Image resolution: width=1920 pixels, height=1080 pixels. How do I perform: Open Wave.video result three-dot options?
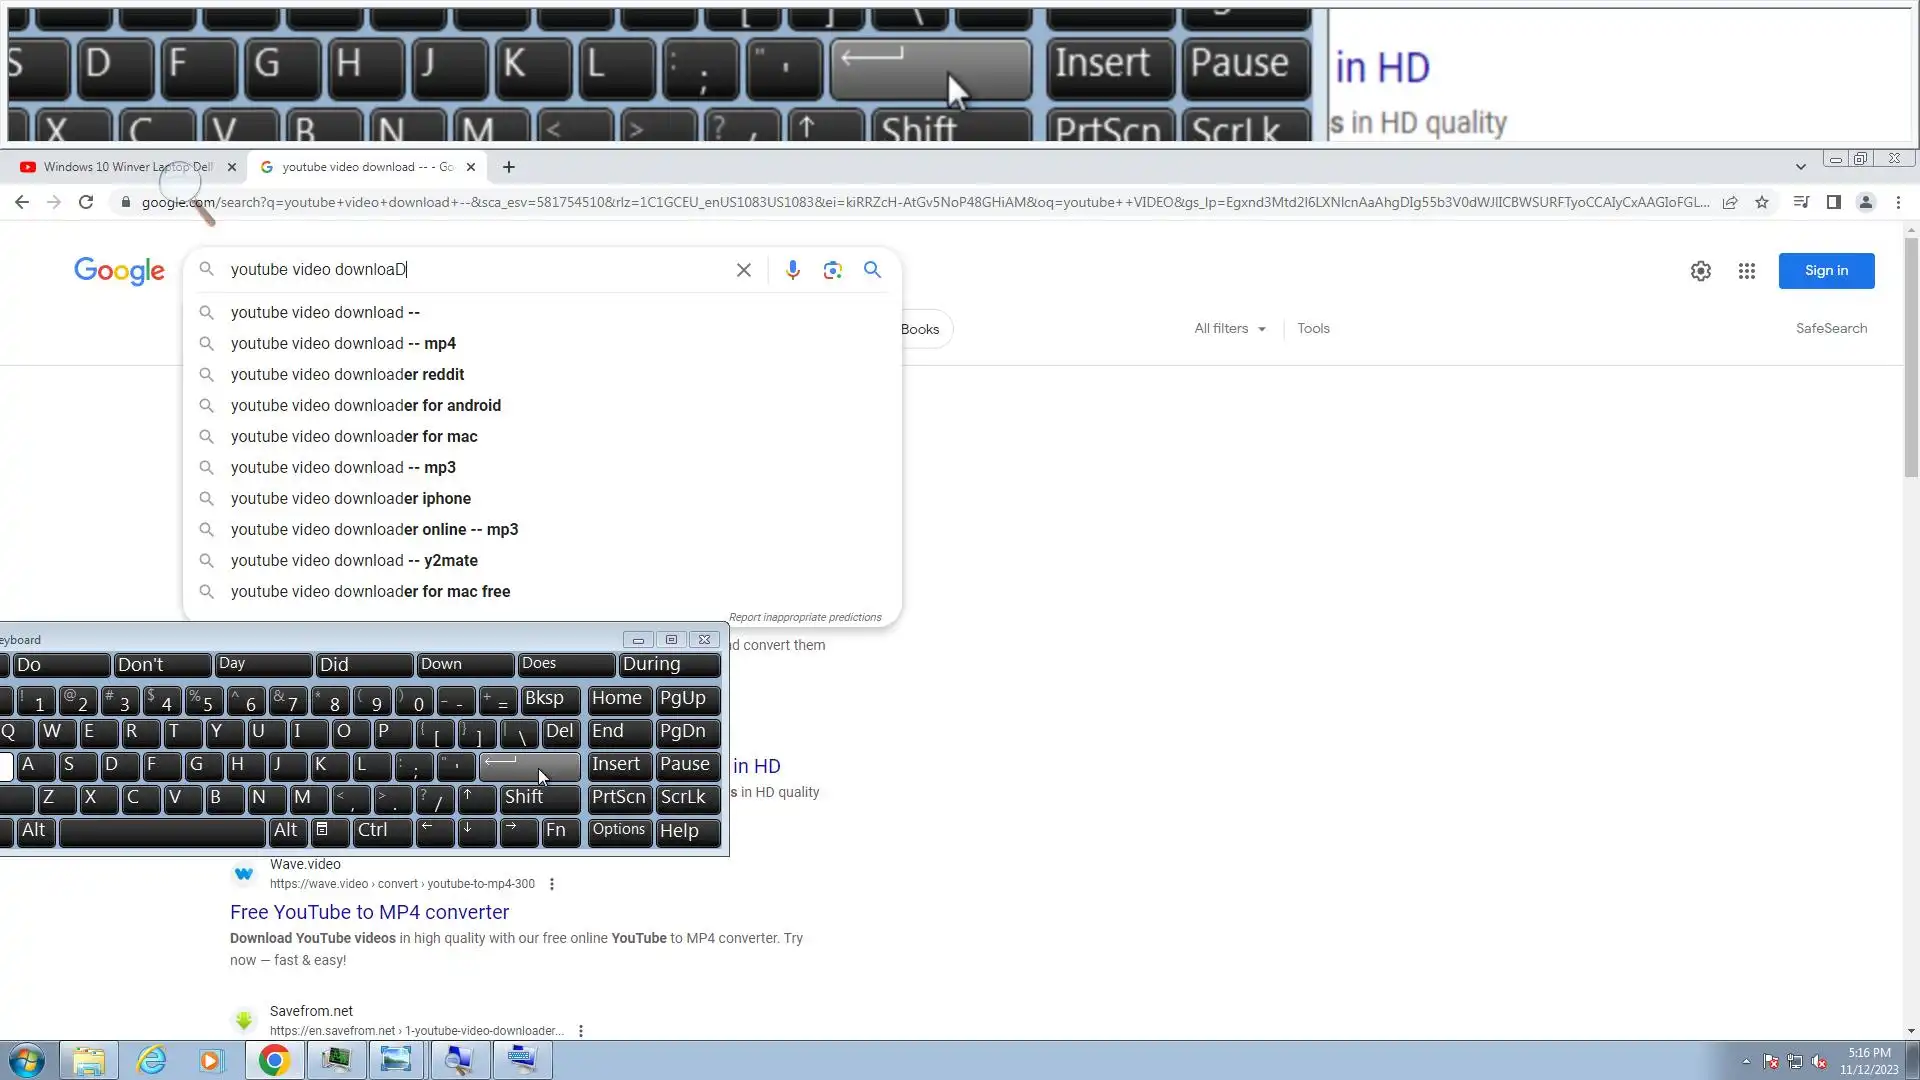point(552,884)
